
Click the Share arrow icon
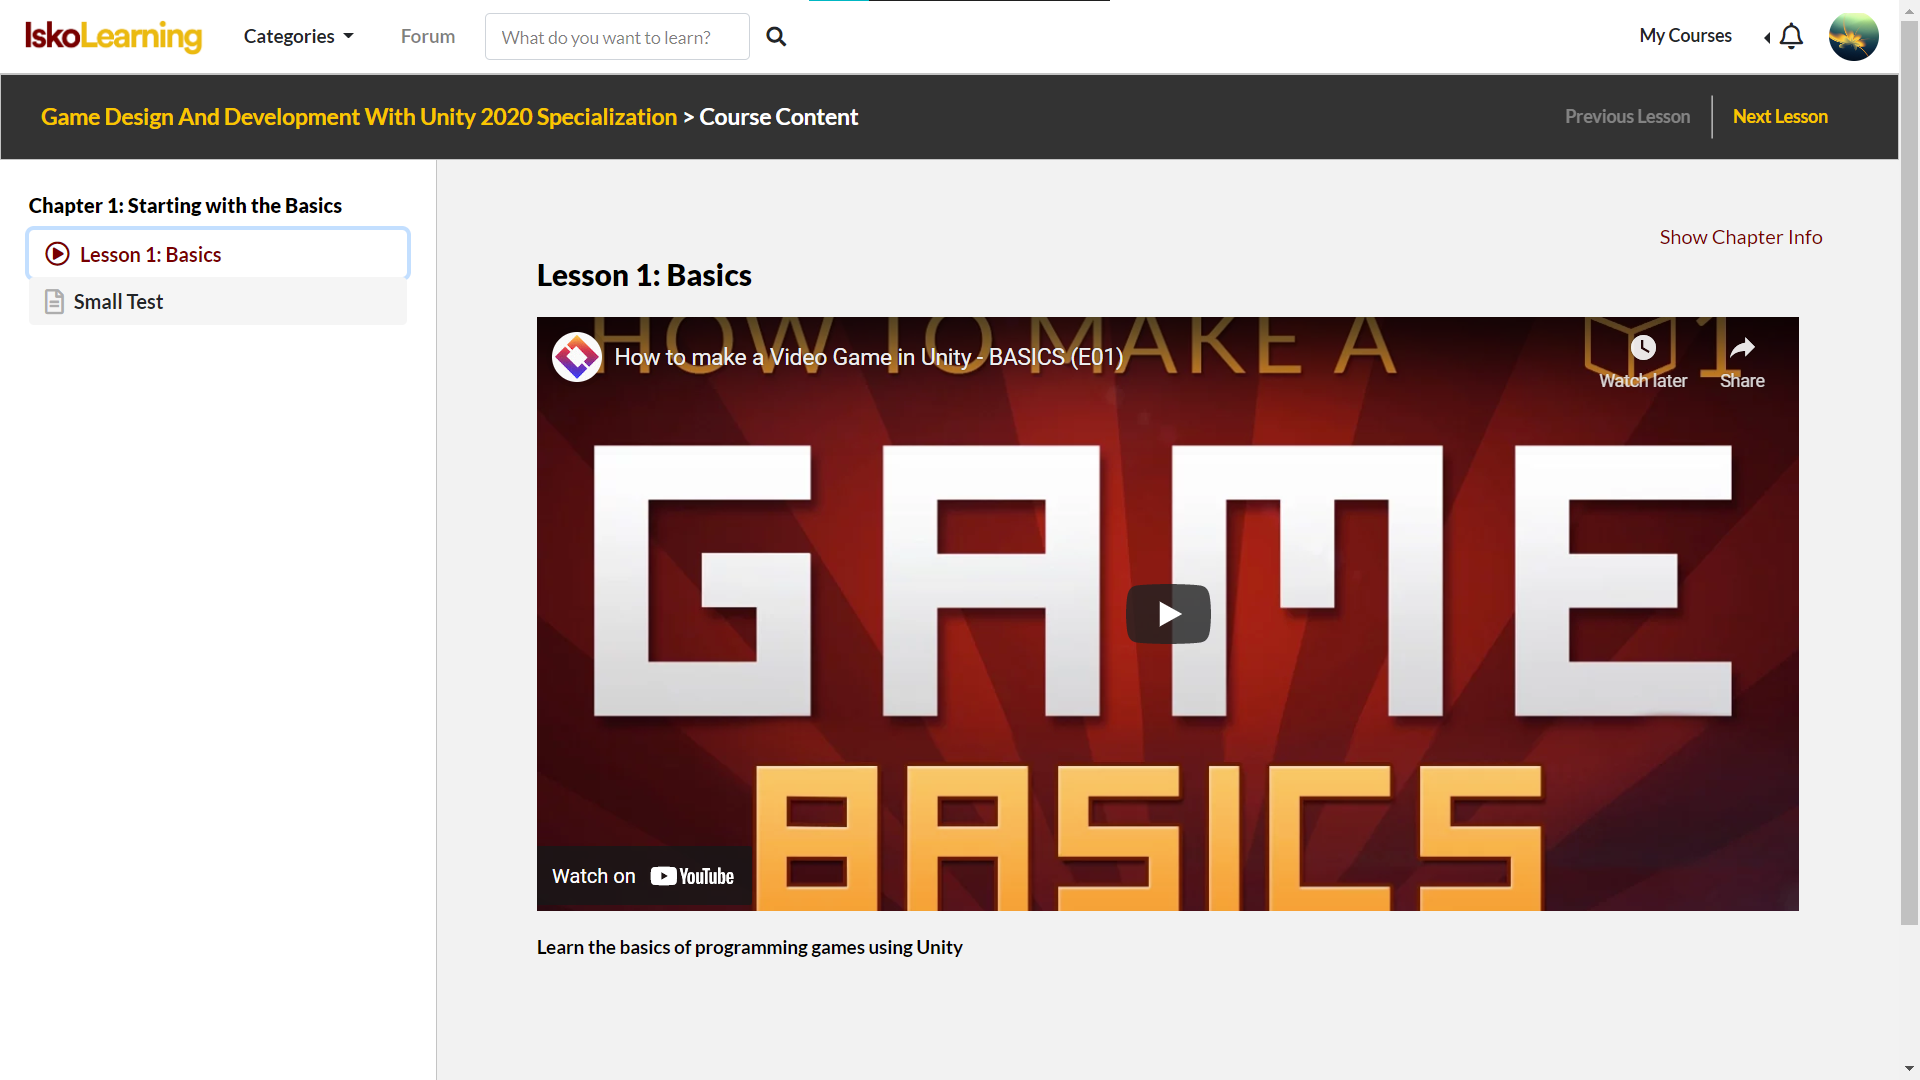click(1742, 348)
